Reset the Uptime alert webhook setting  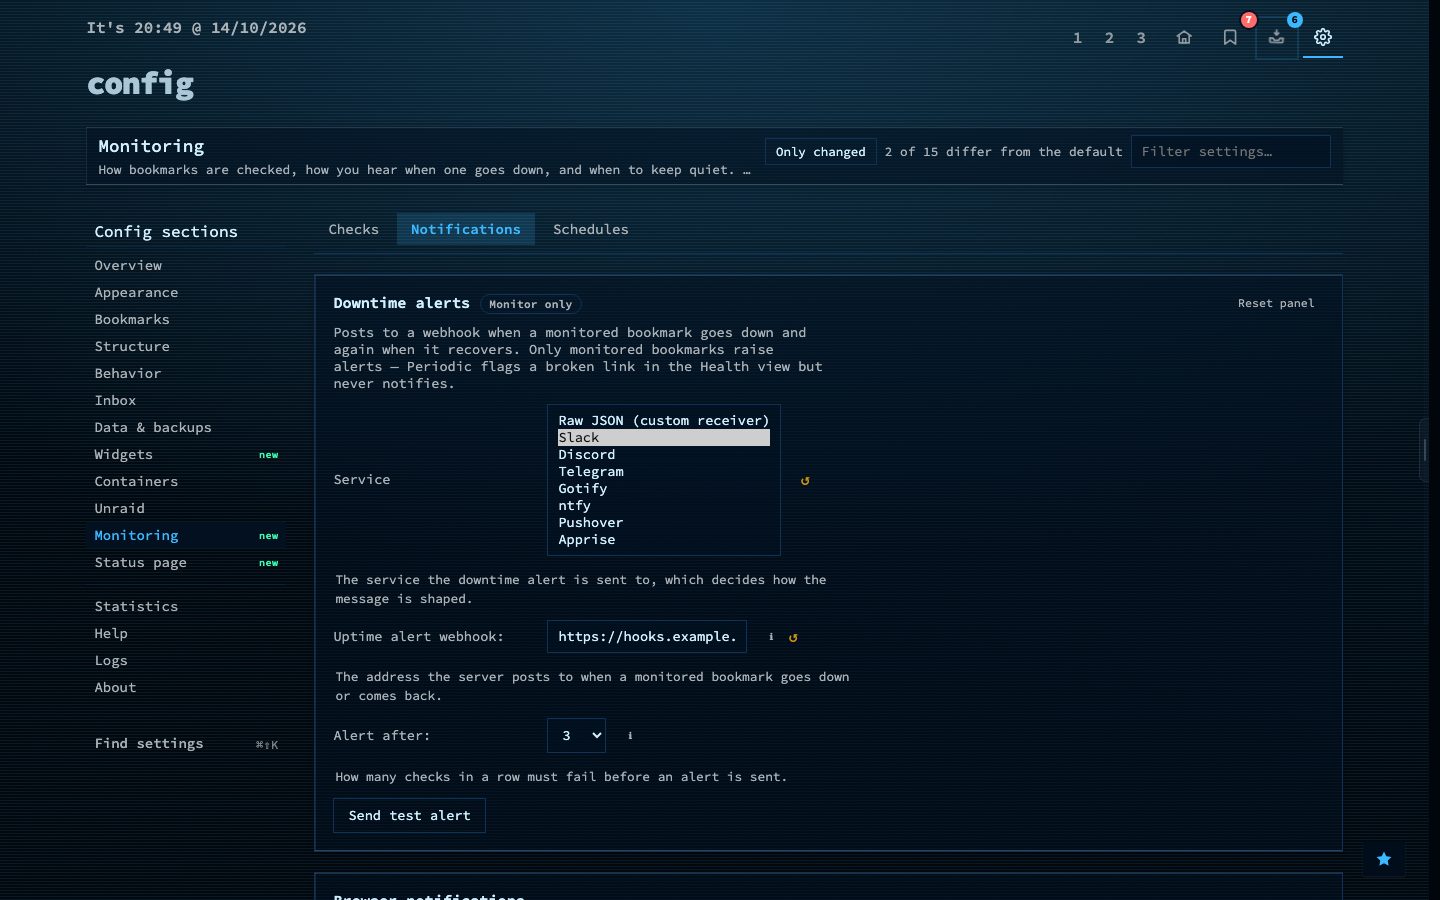coord(793,637)
